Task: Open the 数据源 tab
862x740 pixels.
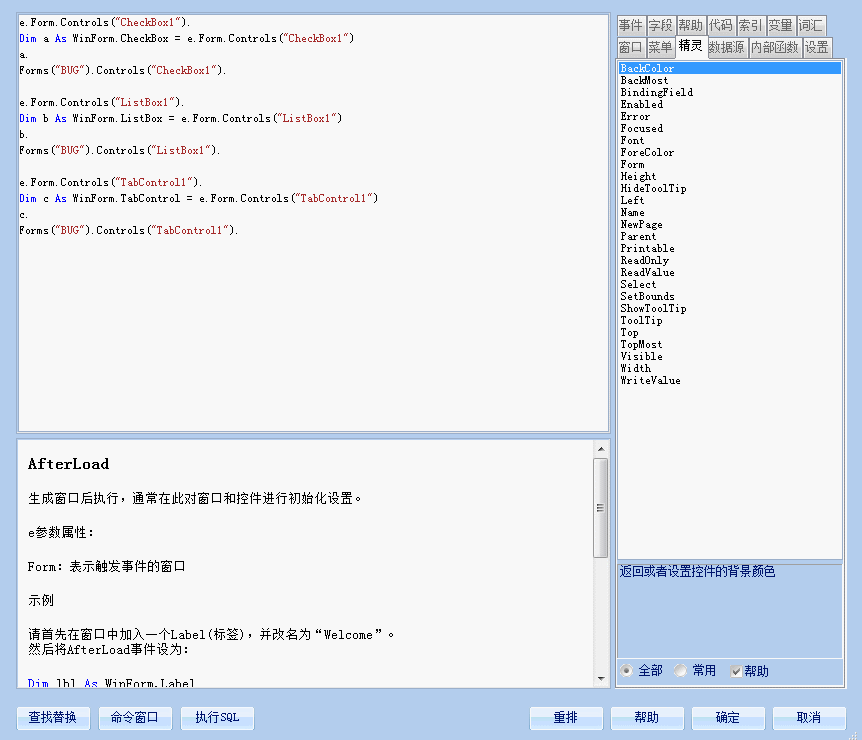Action: (726, 47)
